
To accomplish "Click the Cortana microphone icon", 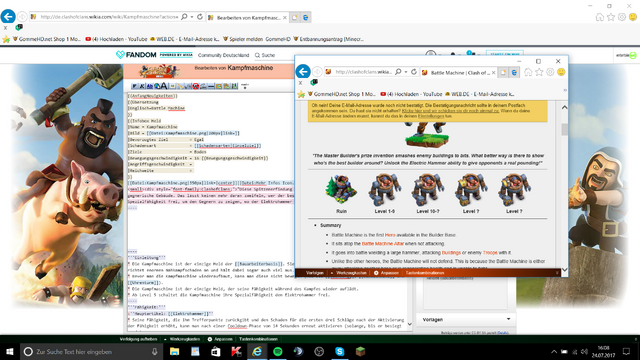I will coord(155,351).
